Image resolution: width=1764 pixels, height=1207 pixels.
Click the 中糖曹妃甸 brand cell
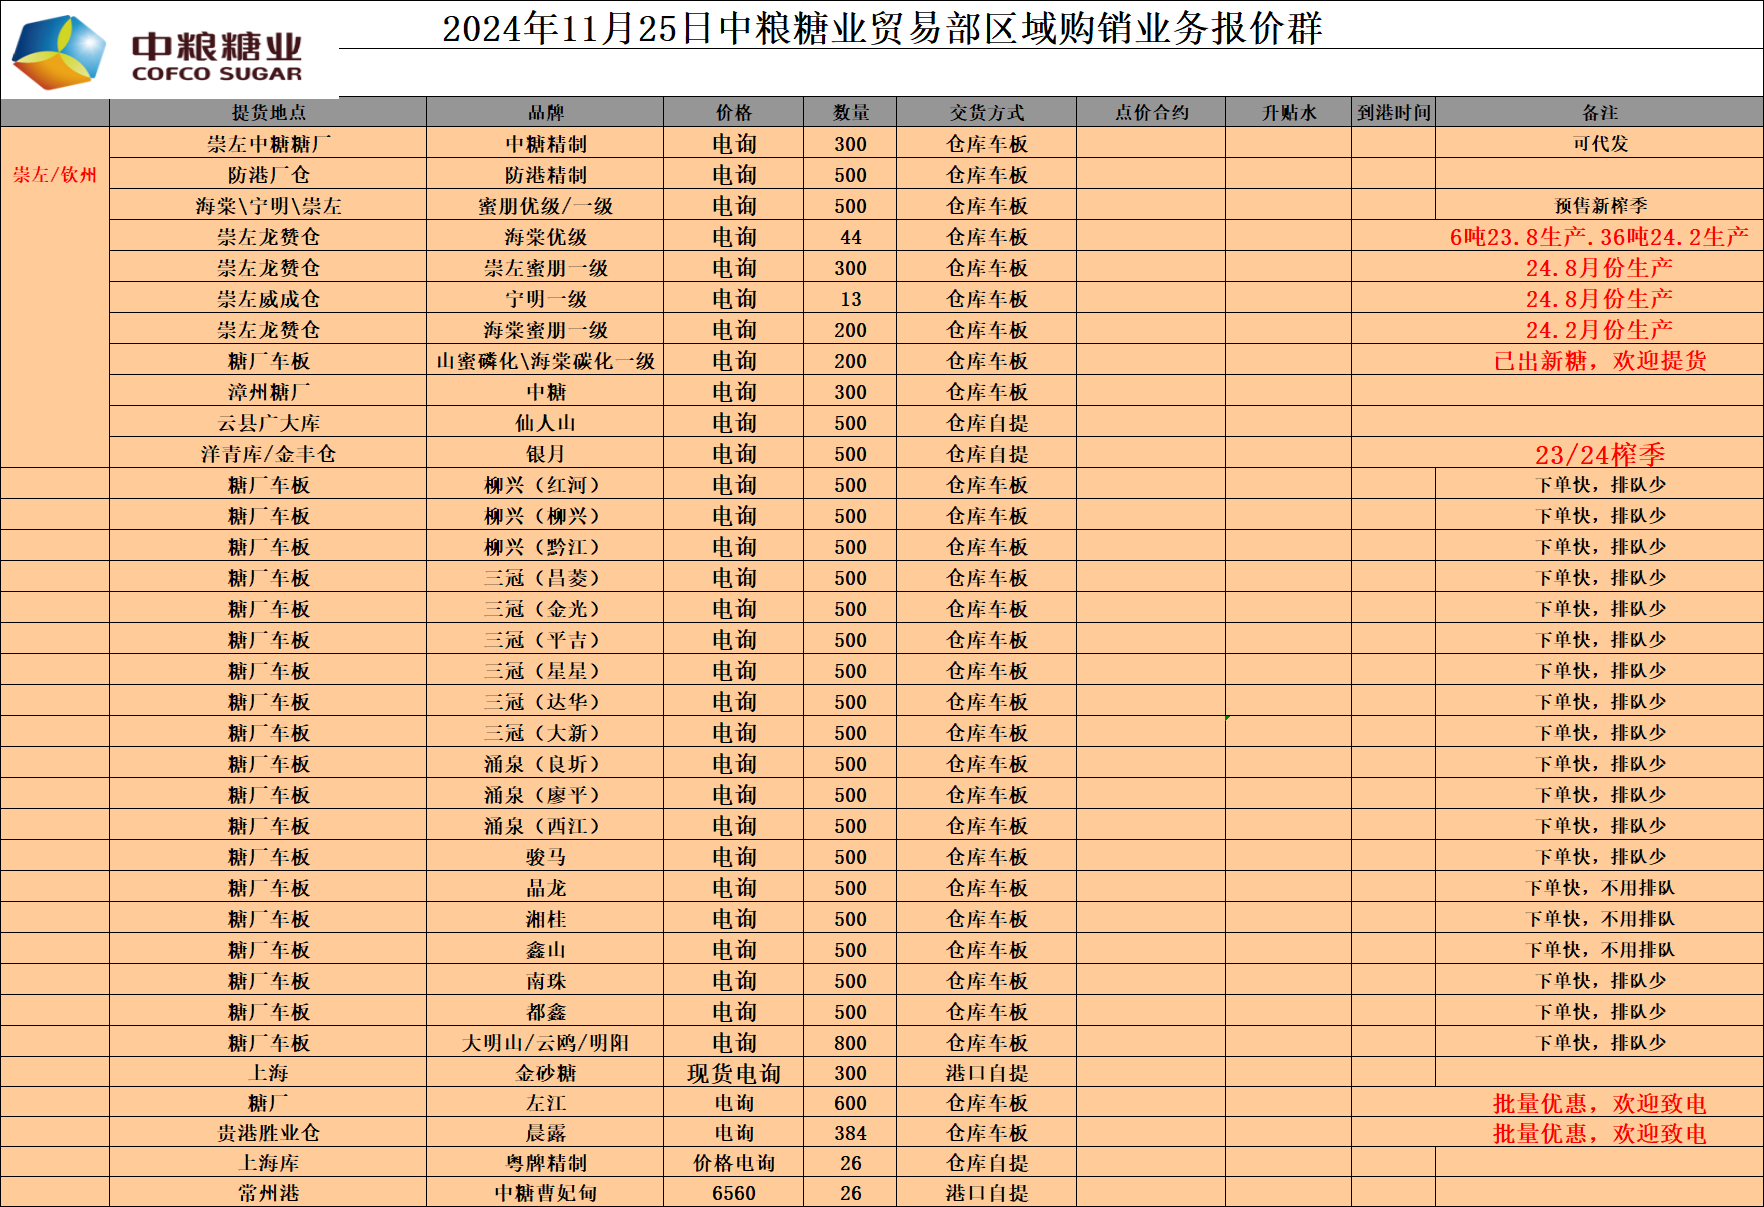545,1193
